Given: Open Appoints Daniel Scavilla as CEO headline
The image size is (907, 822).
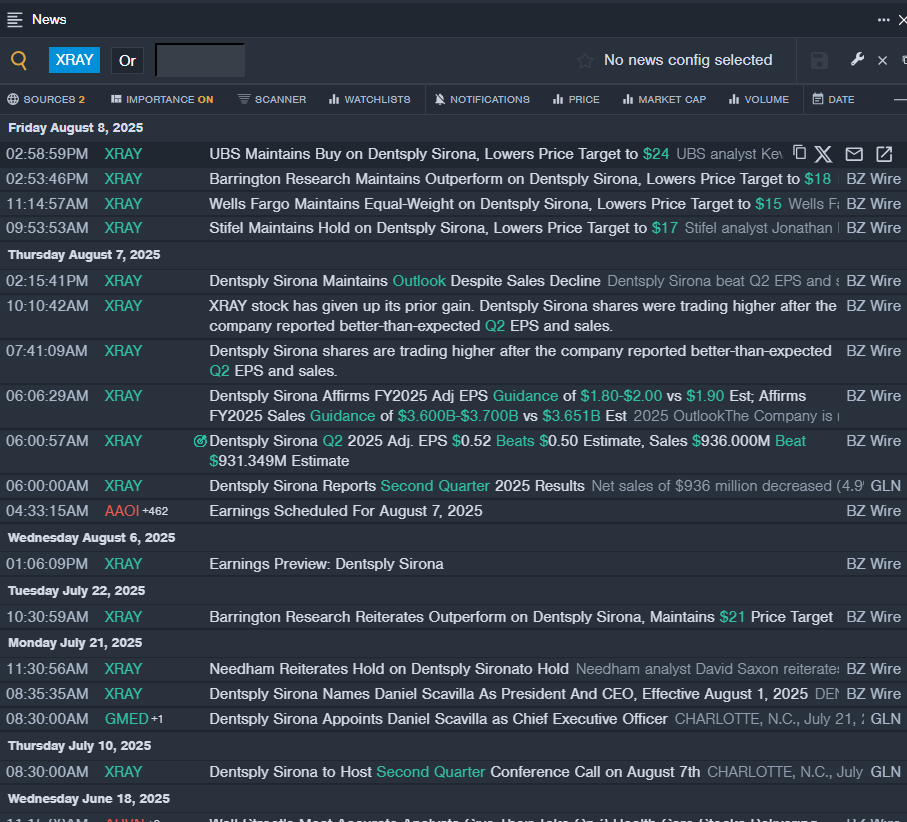Looking at the screenshot, I should 438,719.
